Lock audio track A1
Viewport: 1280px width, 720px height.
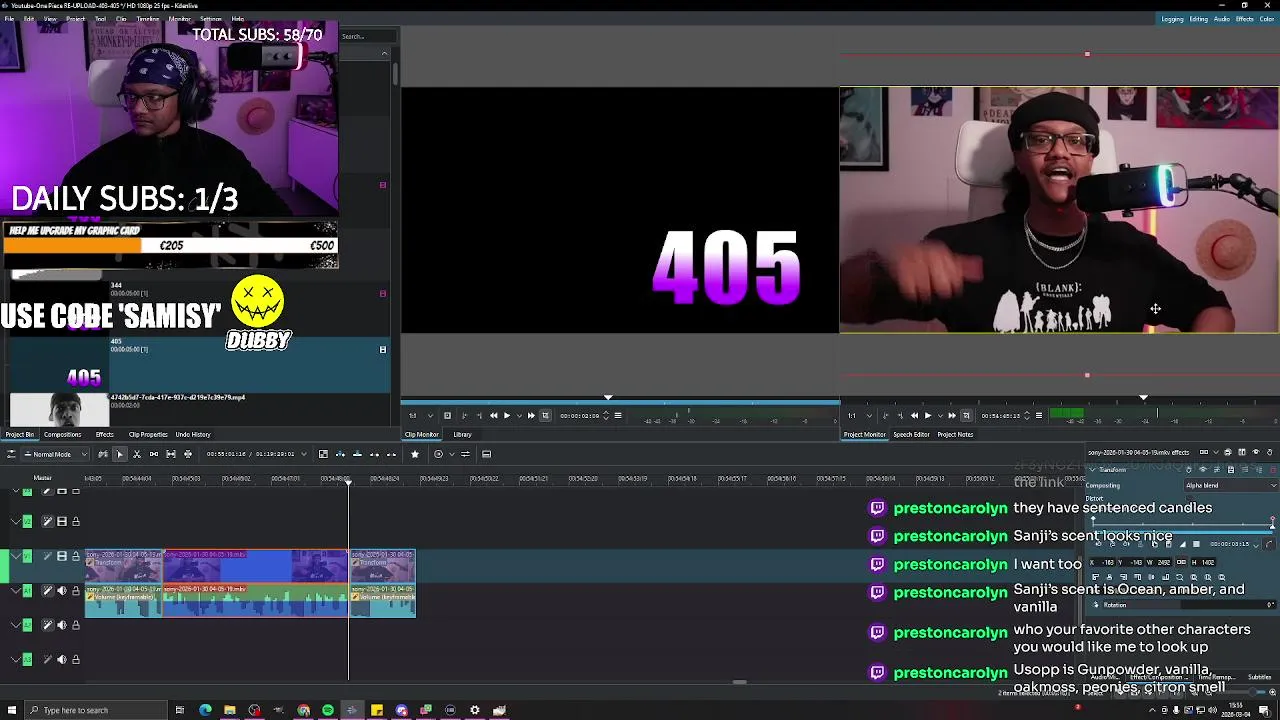pos(75,591)
